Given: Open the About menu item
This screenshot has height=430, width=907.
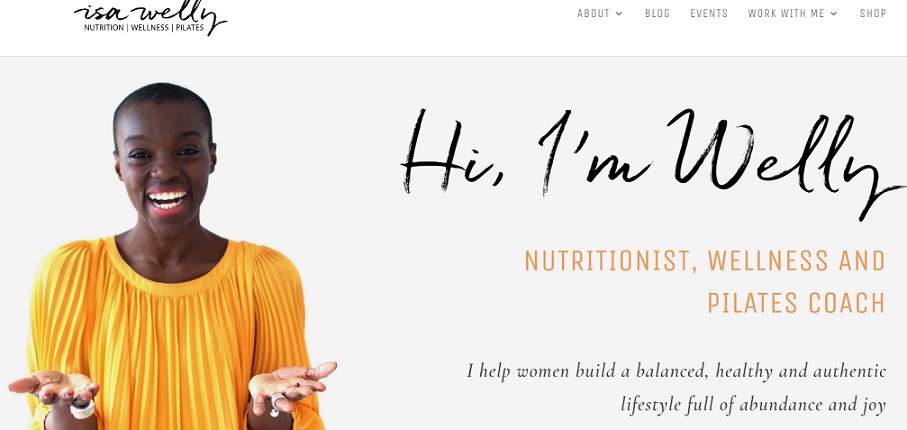Looking at the screenshot, I should tap(593, 13).
